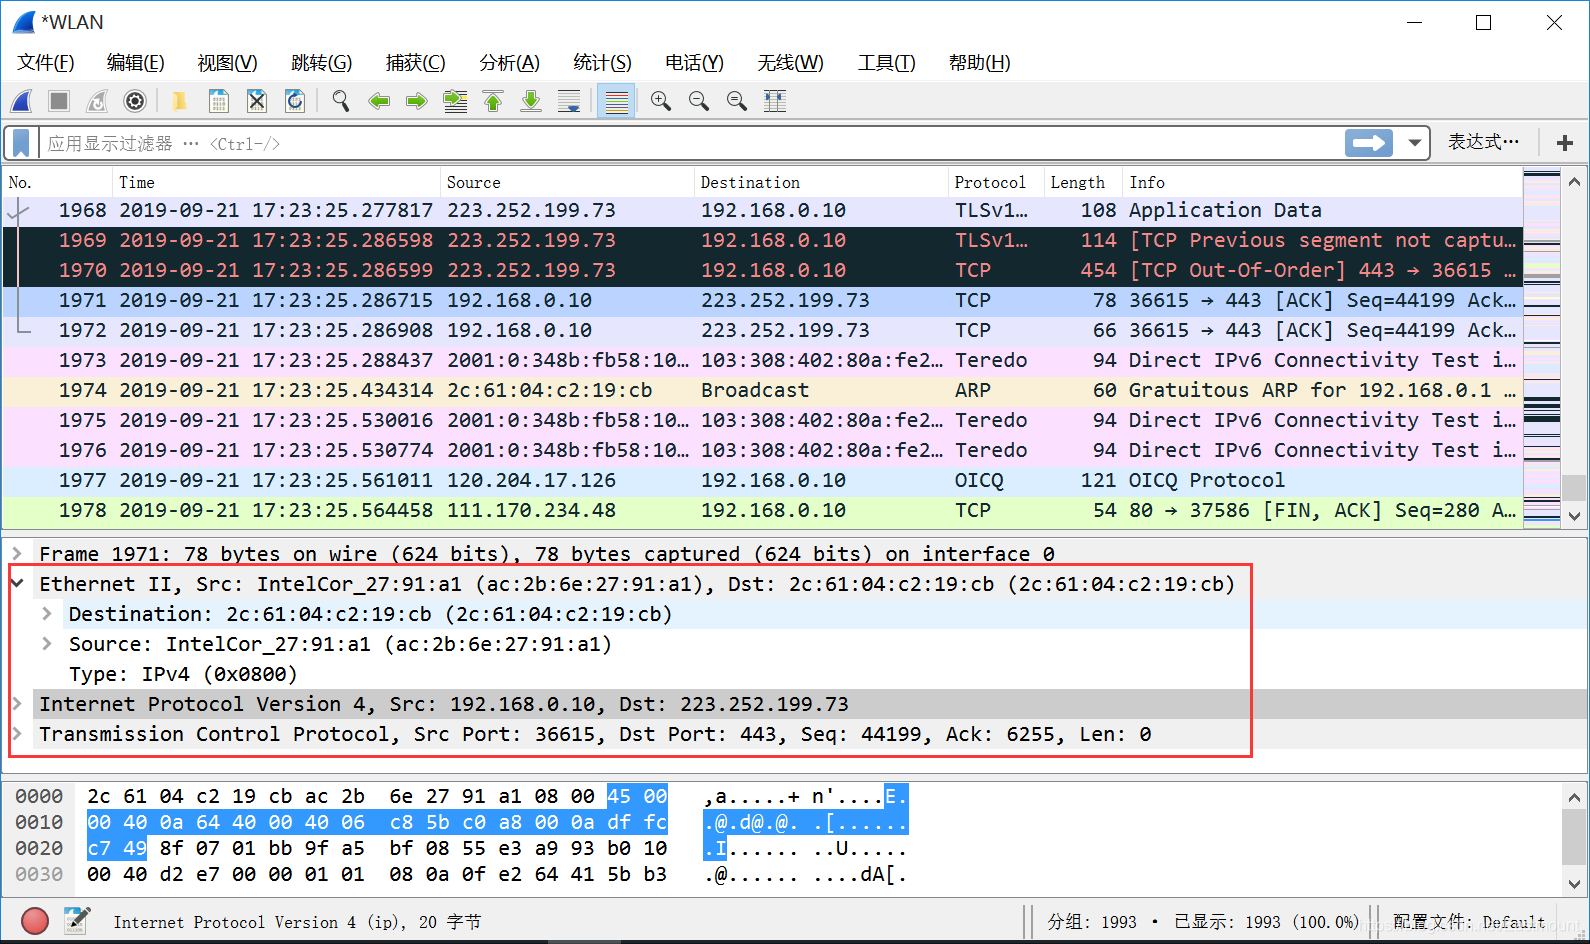Save this capture file

tap(218, 101)
